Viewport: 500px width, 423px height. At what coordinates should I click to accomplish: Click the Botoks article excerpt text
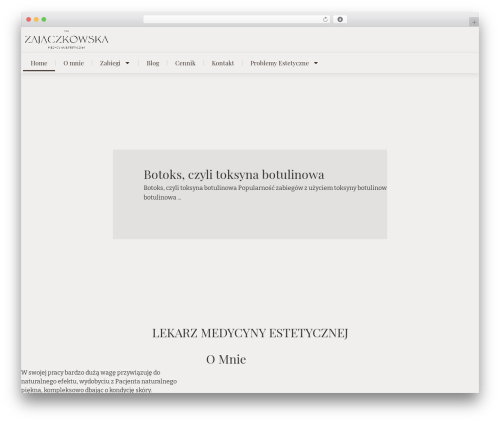pyautogui.click(x=265, y=193)
